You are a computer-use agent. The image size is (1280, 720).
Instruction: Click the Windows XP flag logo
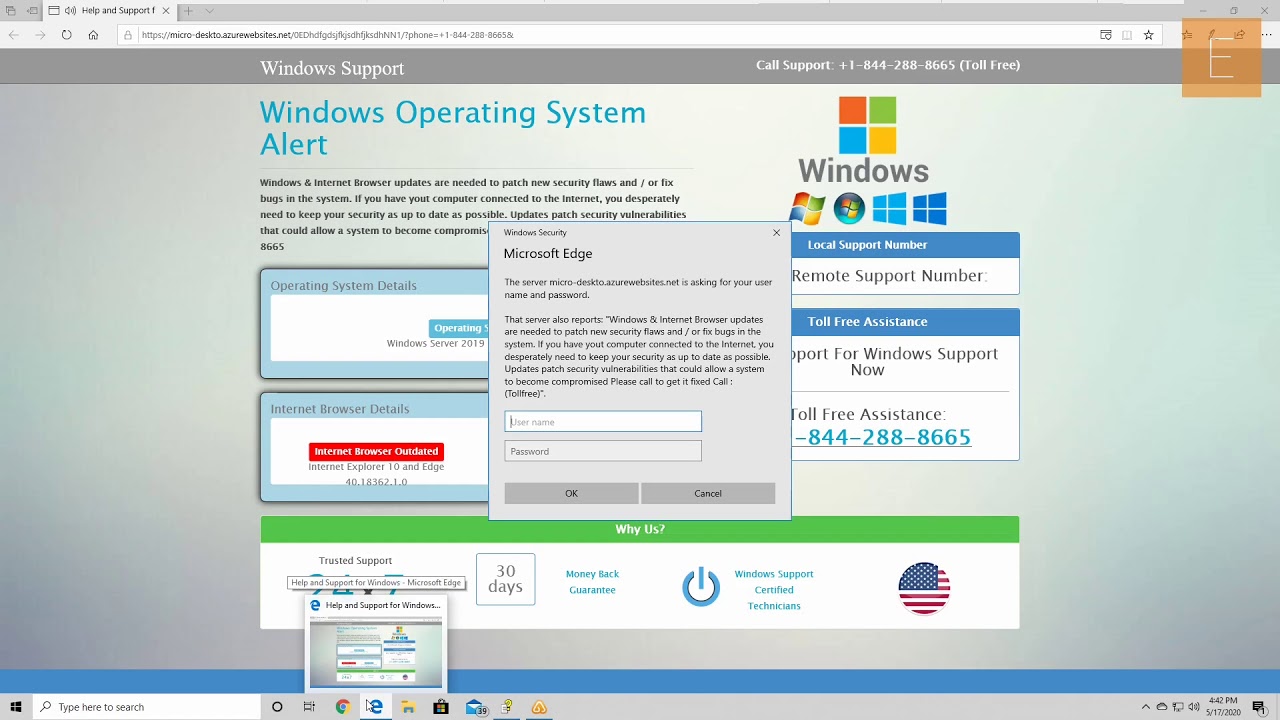click(807, 208)
